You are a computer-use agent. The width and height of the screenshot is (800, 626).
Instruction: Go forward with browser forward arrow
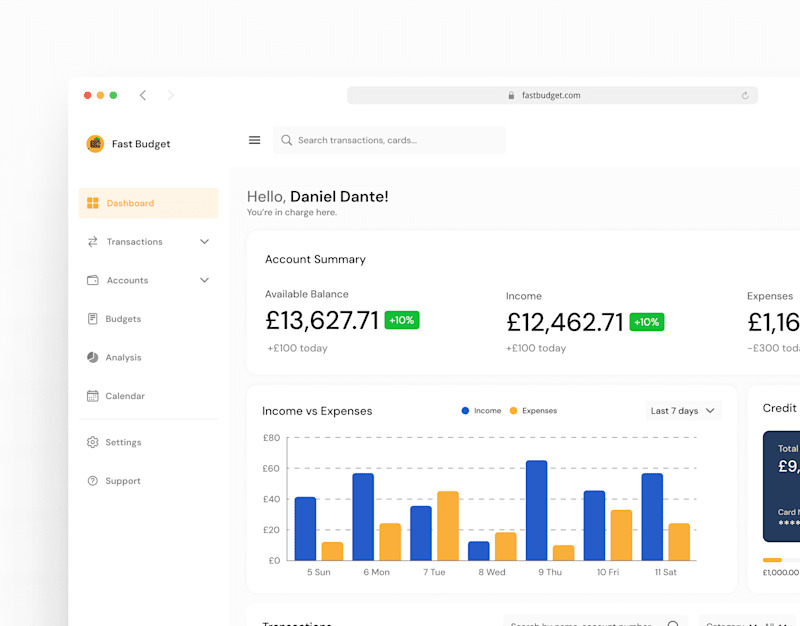coord(171,95)
